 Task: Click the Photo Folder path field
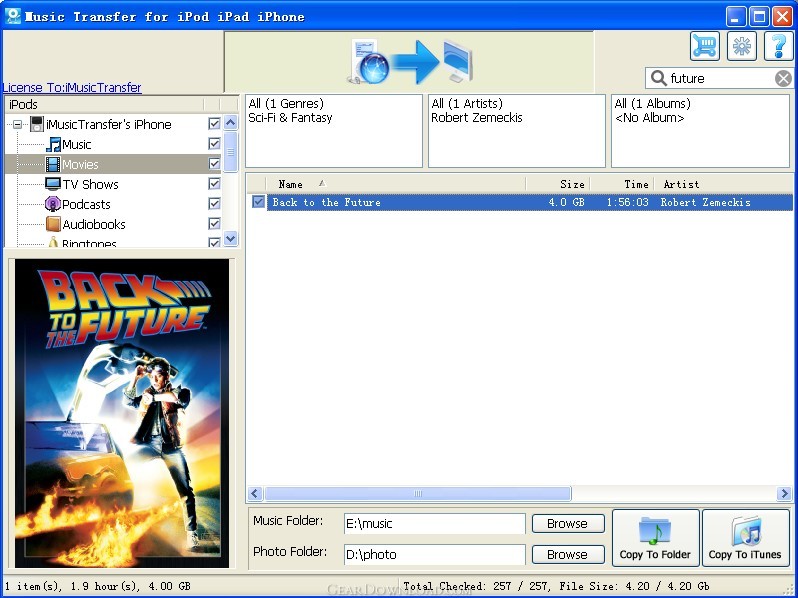click(x=435, y=554)
